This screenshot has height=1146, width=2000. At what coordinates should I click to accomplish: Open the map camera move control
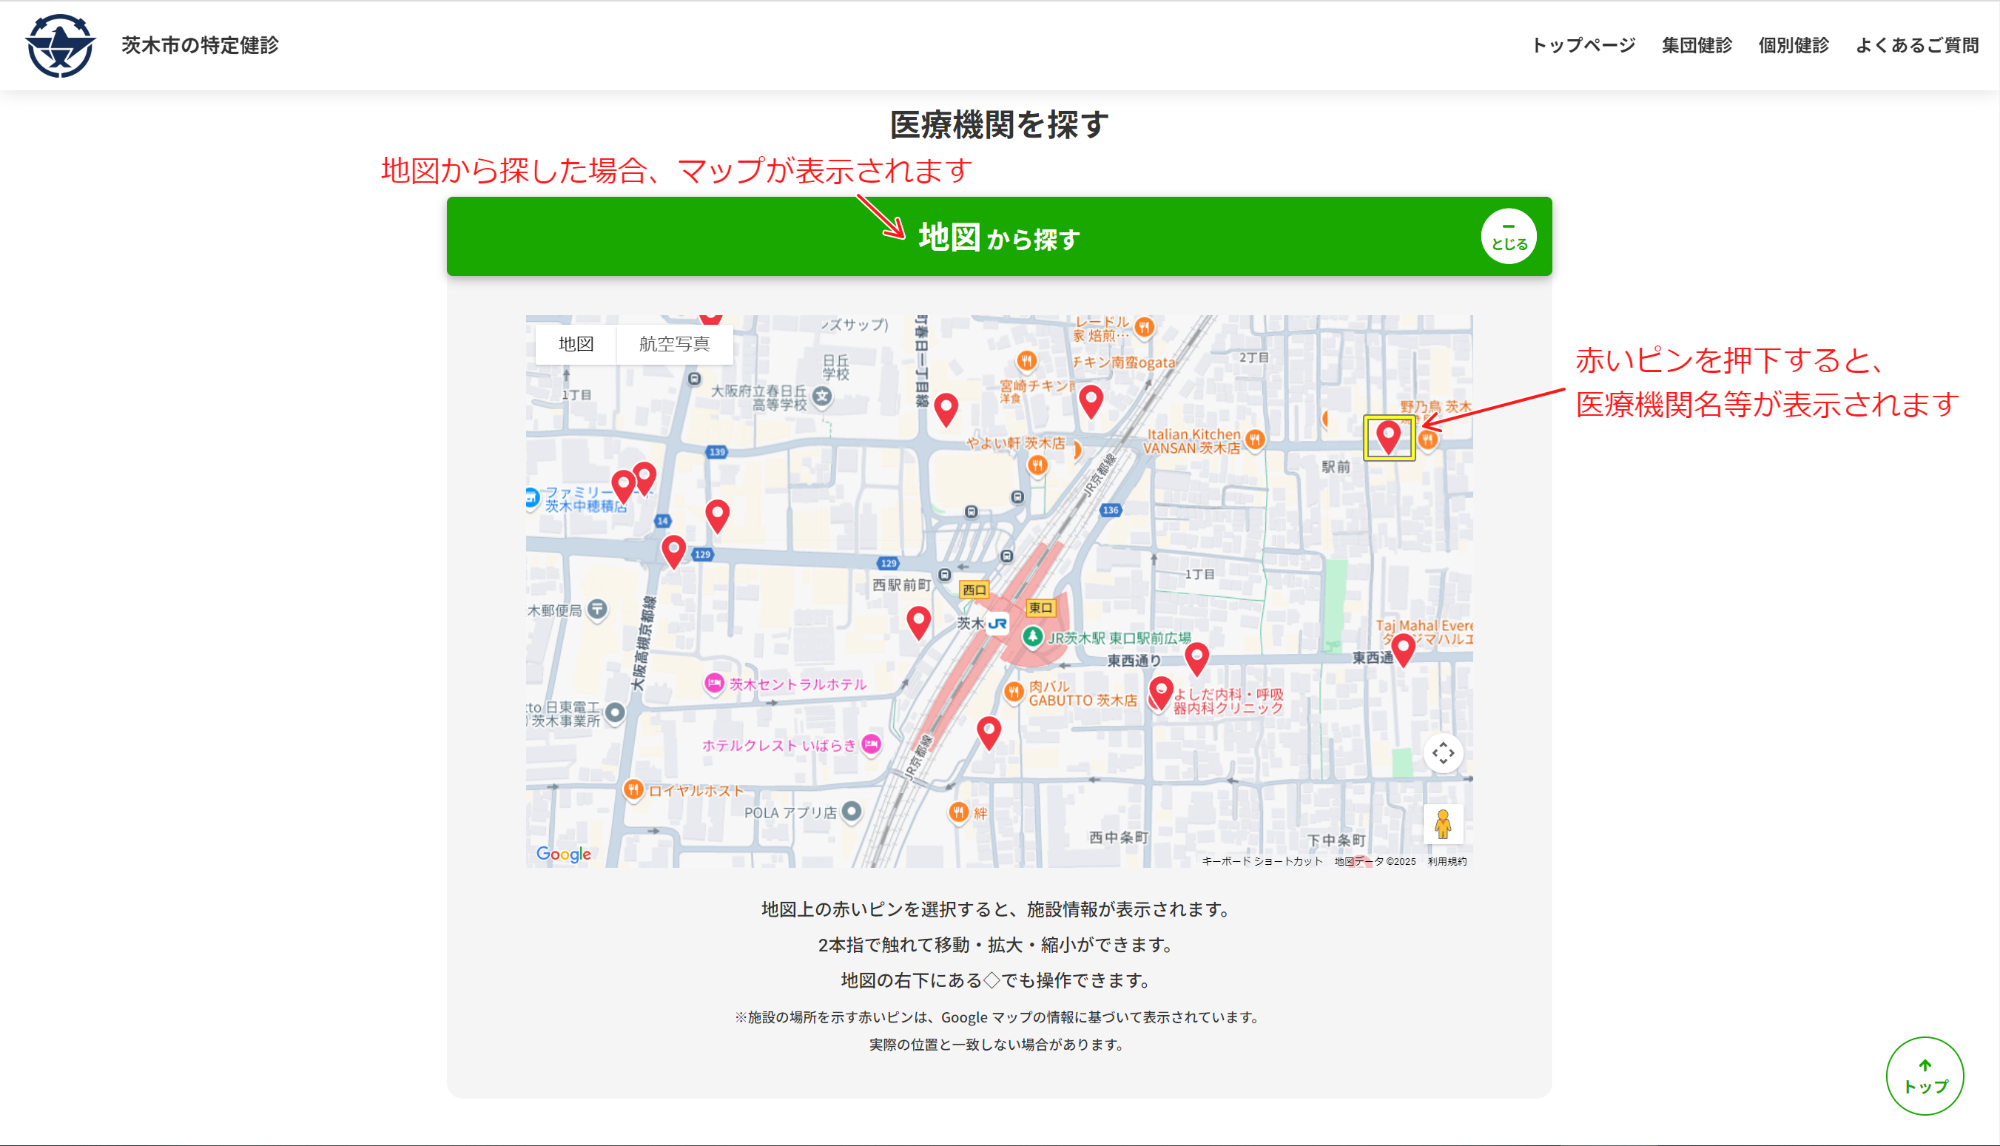point(1443,753)
